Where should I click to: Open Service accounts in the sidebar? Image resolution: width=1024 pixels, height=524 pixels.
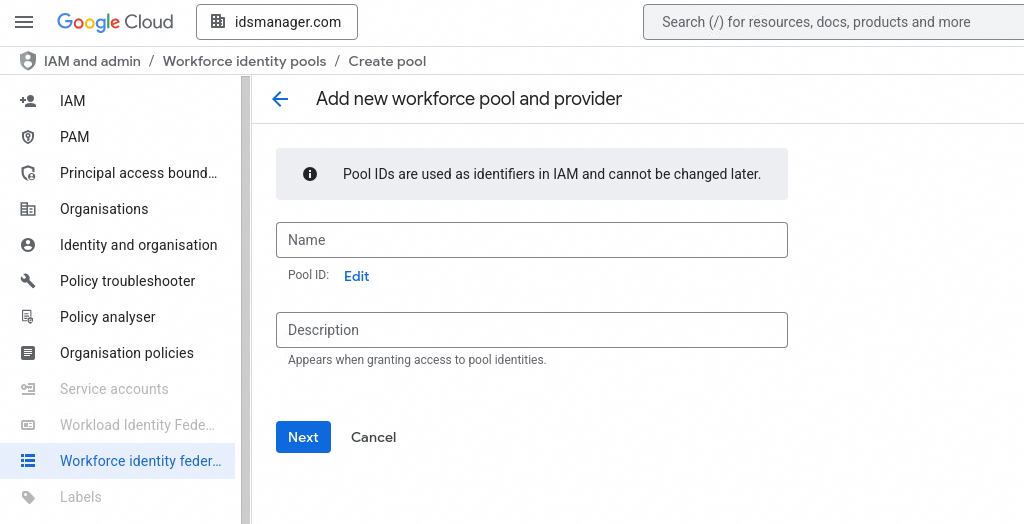click(114, 389)
